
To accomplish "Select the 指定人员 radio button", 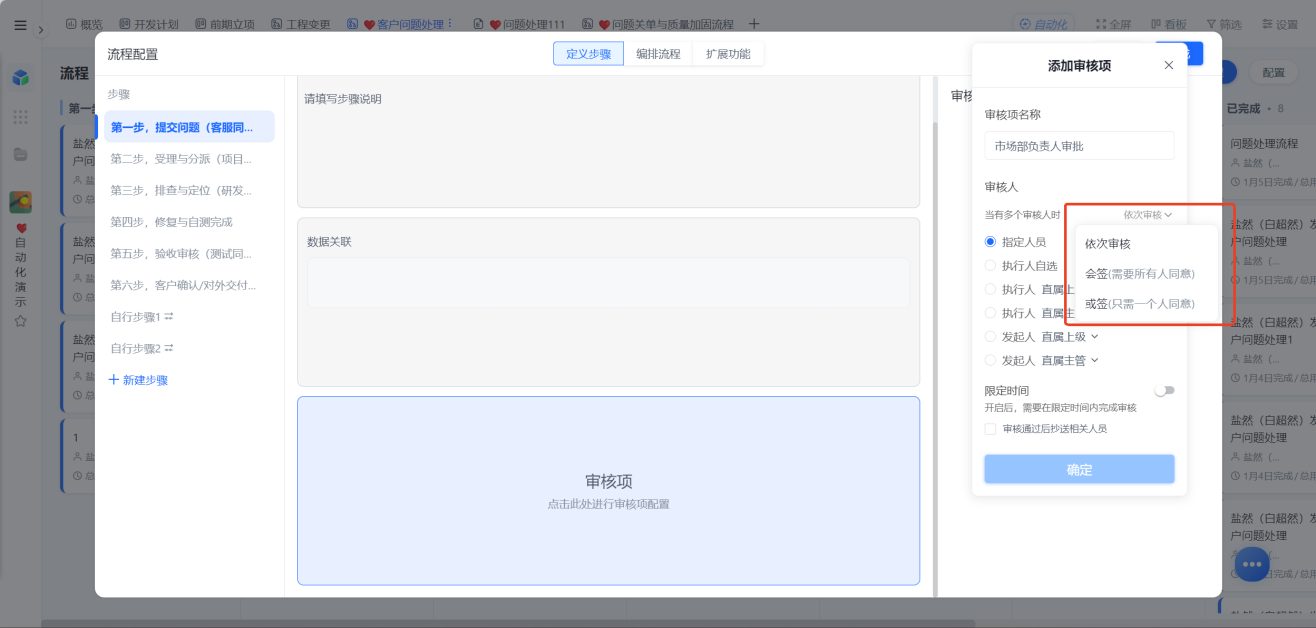I will pyautogui.click(x=990, y=242).
